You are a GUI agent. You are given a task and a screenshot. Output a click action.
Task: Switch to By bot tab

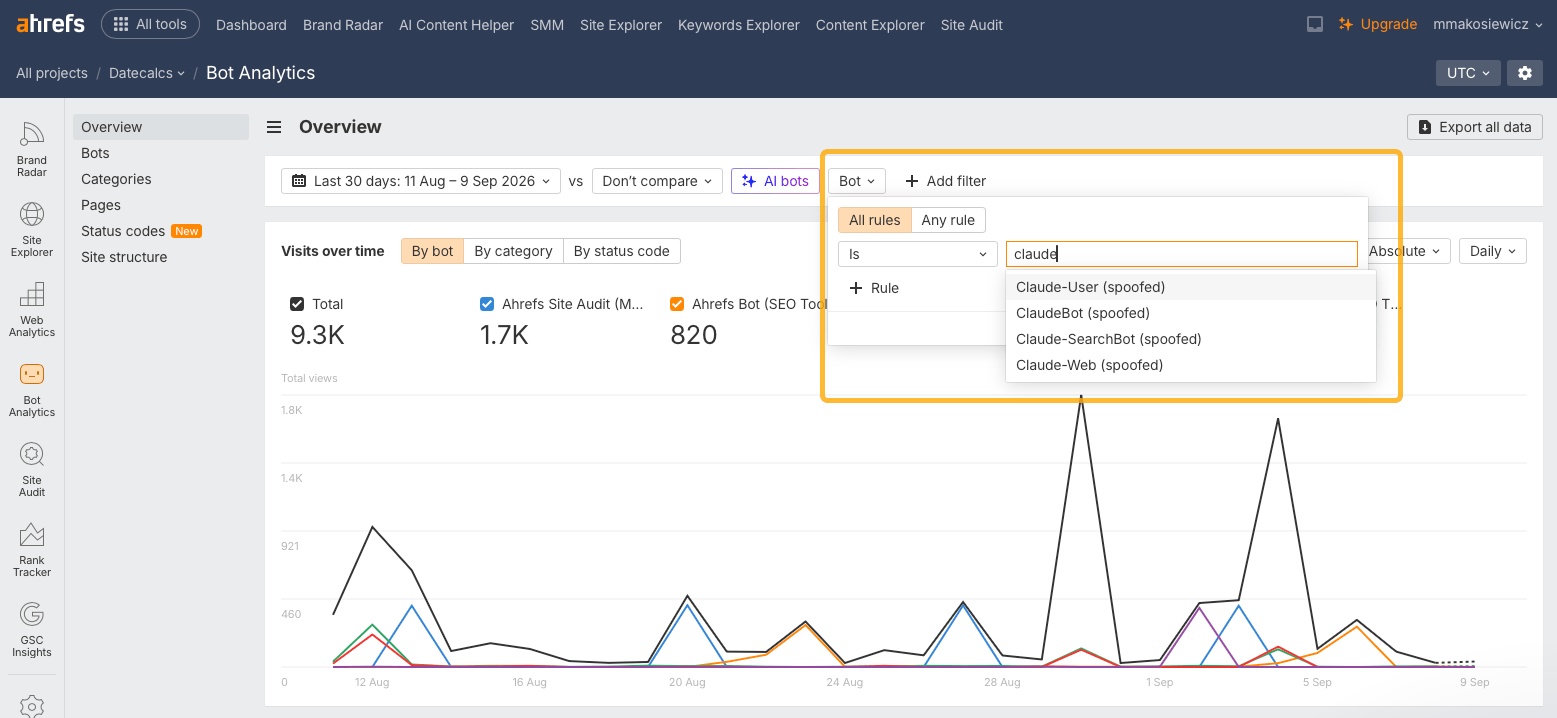[x=432, y=251]
